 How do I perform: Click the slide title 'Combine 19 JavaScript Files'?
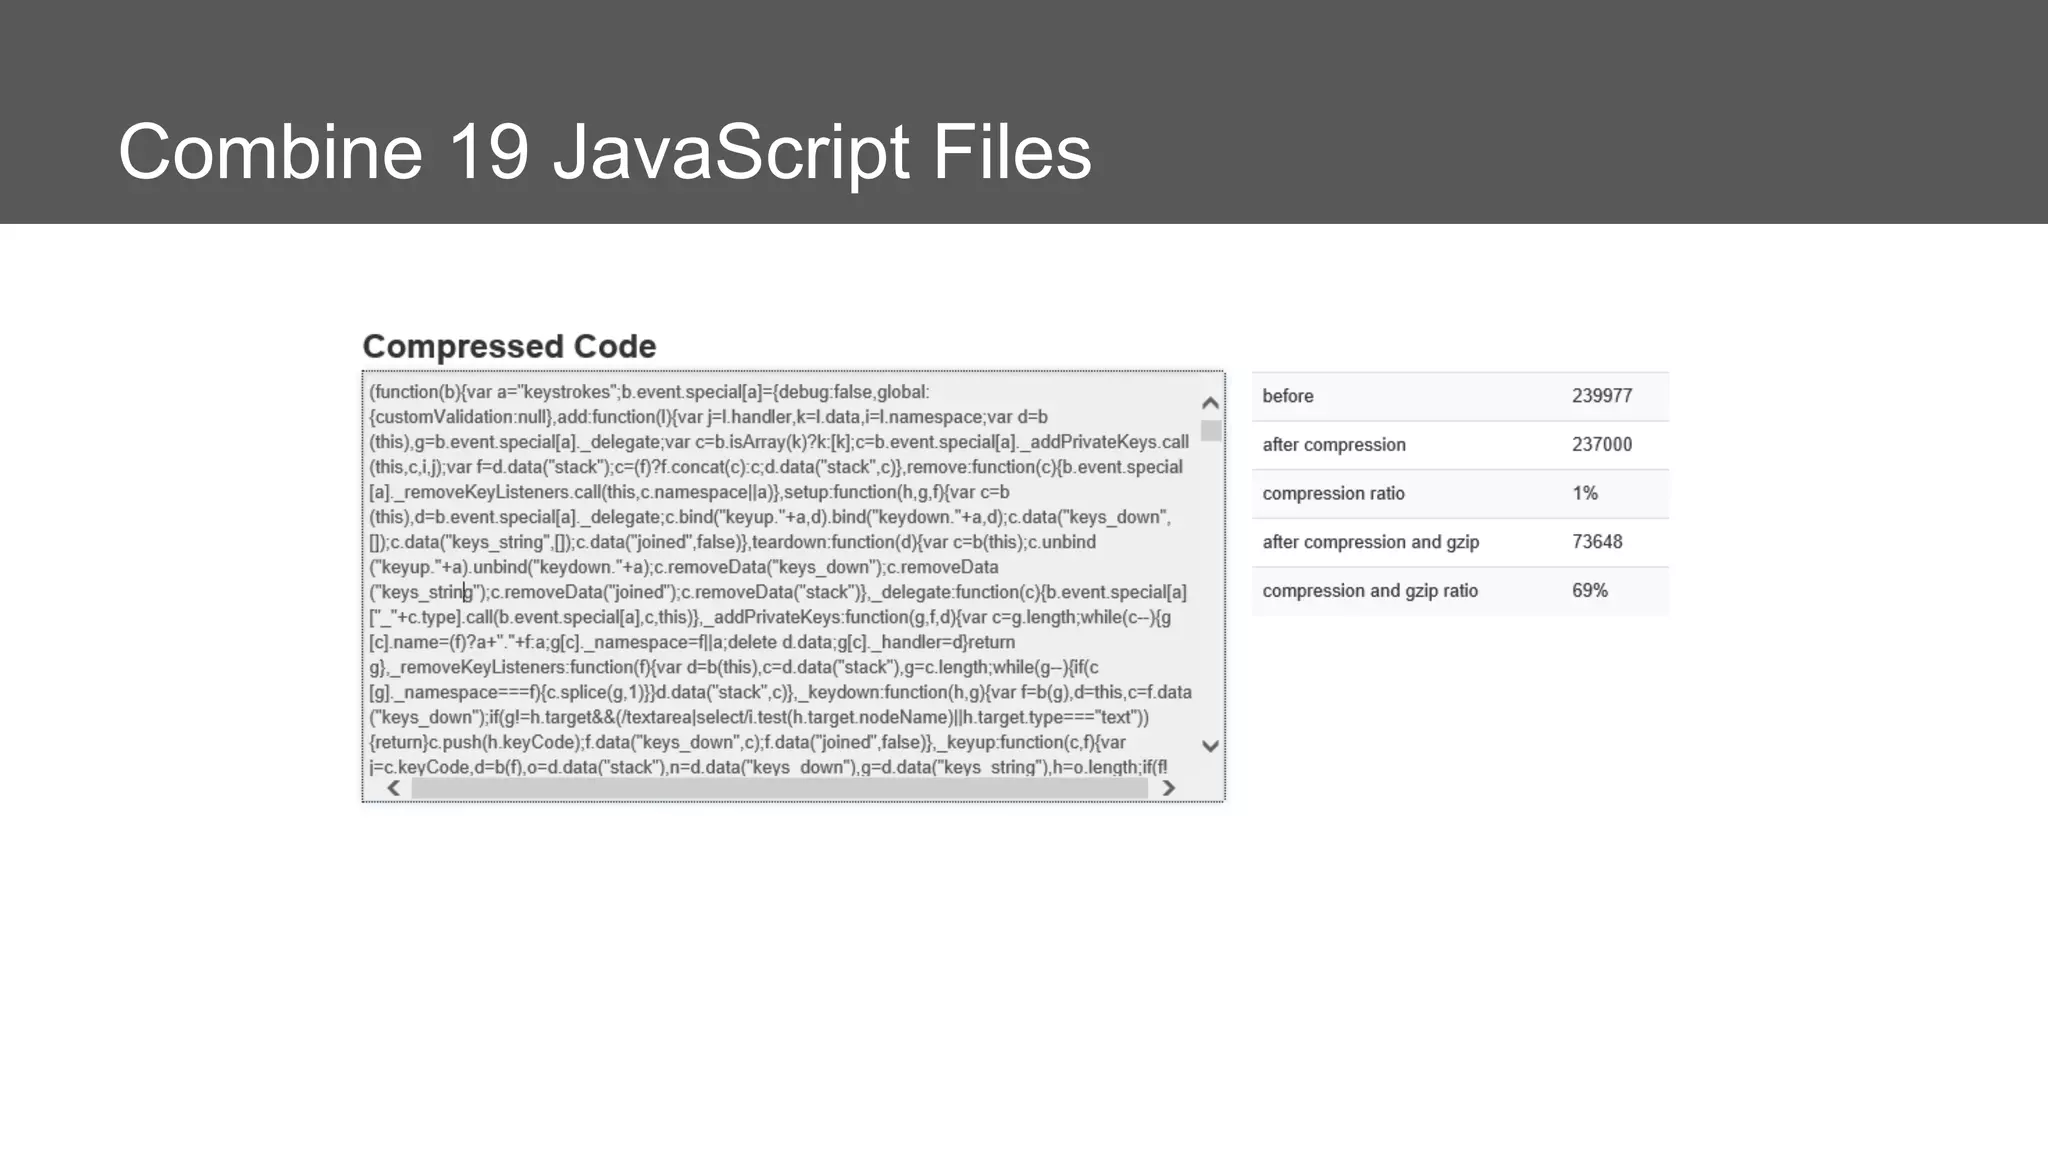coord(605,152)
